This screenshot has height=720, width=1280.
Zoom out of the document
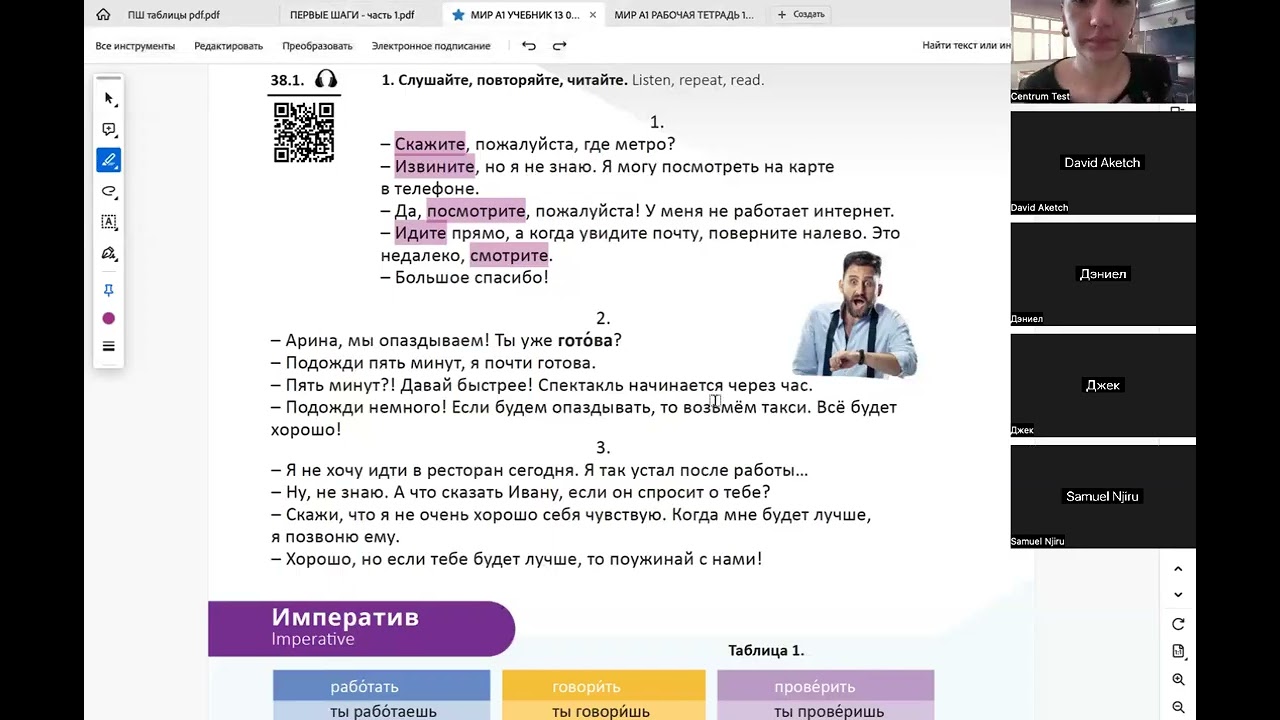tap(1178, 706)
